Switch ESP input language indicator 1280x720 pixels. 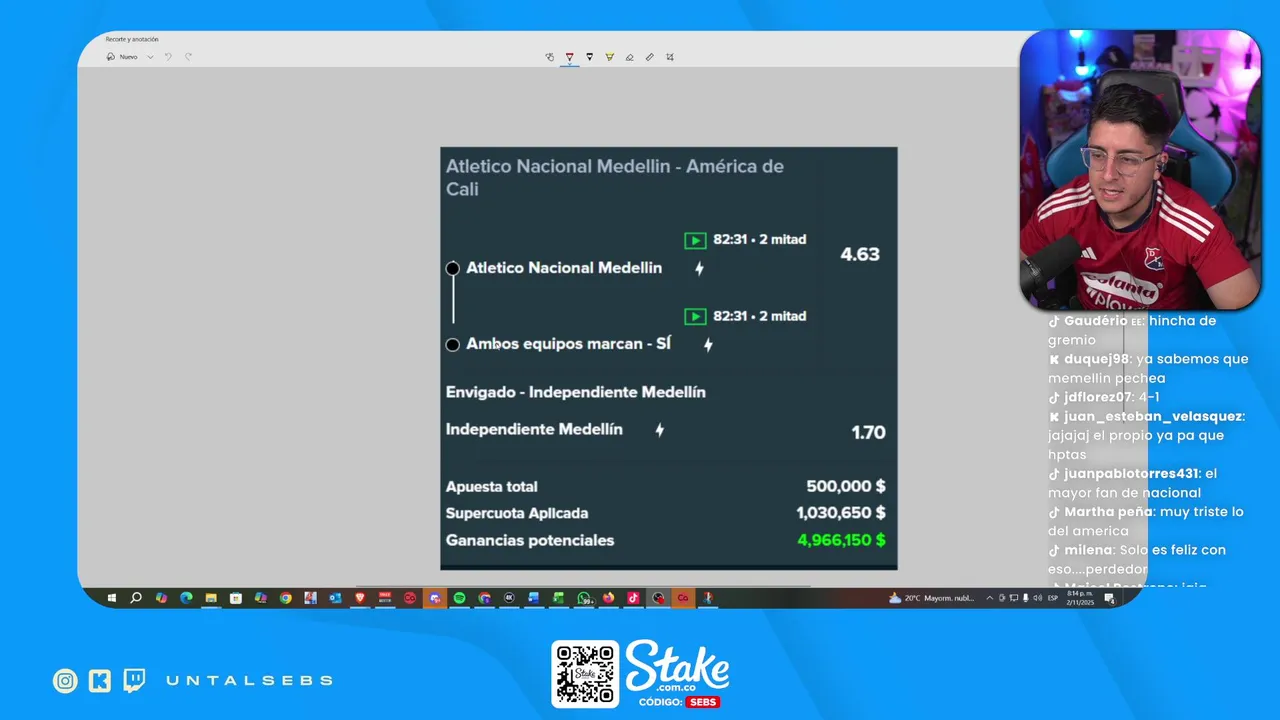tap(1053, 598)
